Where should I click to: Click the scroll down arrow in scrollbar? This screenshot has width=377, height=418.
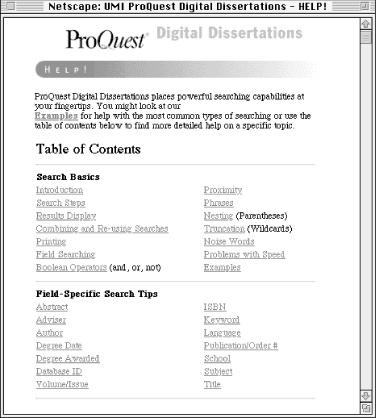coord(366,396)
